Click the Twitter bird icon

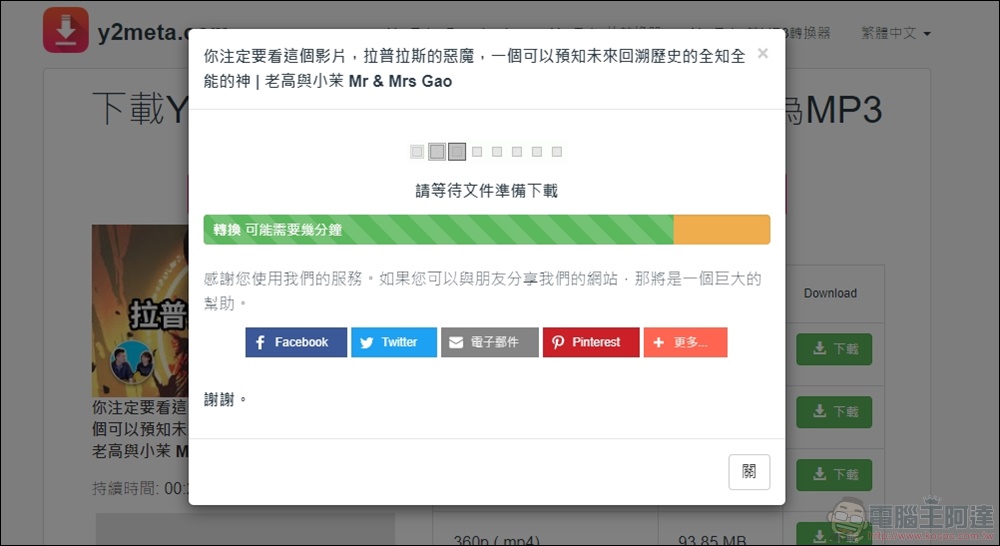pyautogui.click(x=367, y=343)
